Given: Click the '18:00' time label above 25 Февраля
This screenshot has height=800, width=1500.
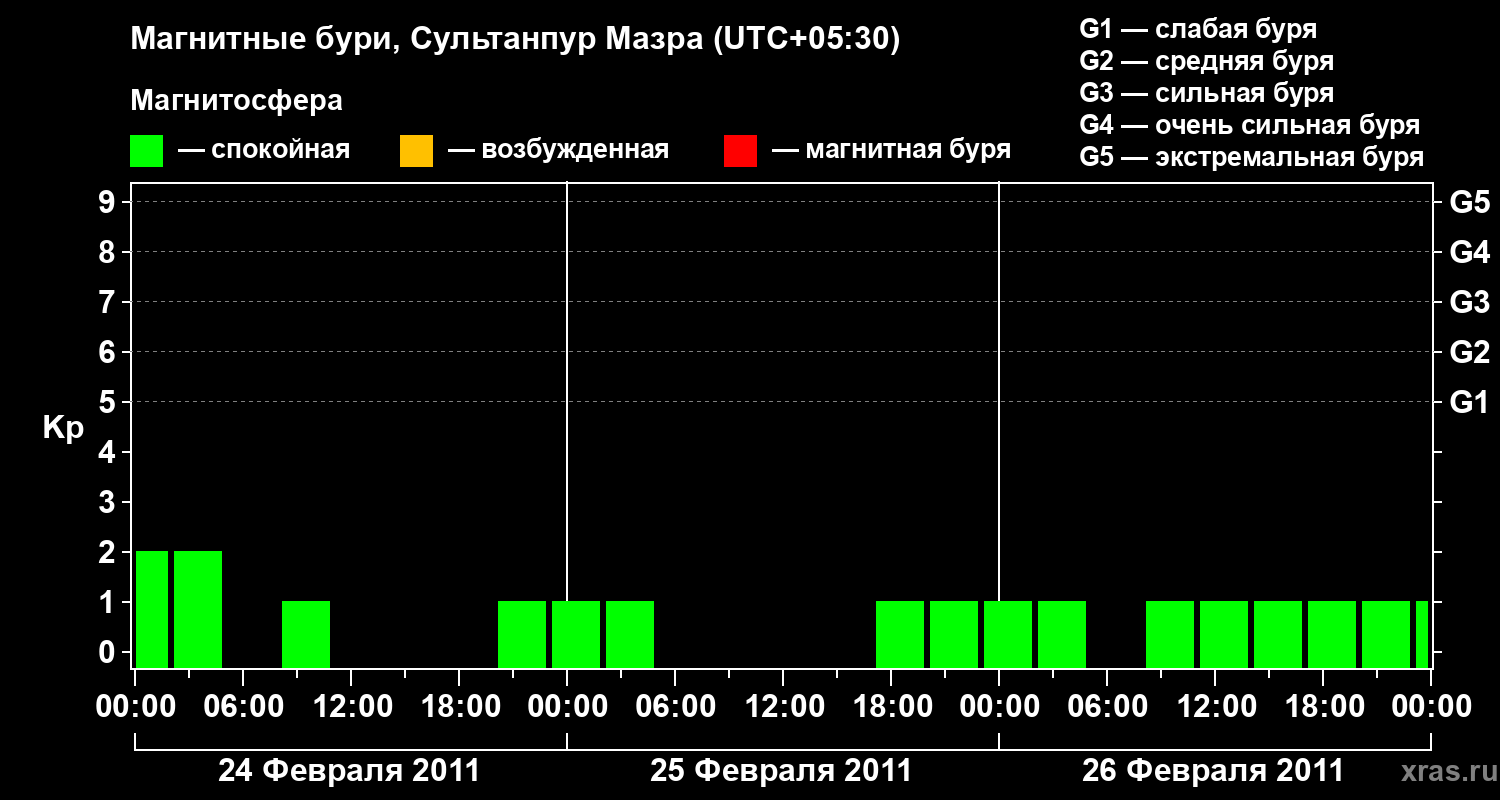Looking at the screenshot, I should click(891, 707).
